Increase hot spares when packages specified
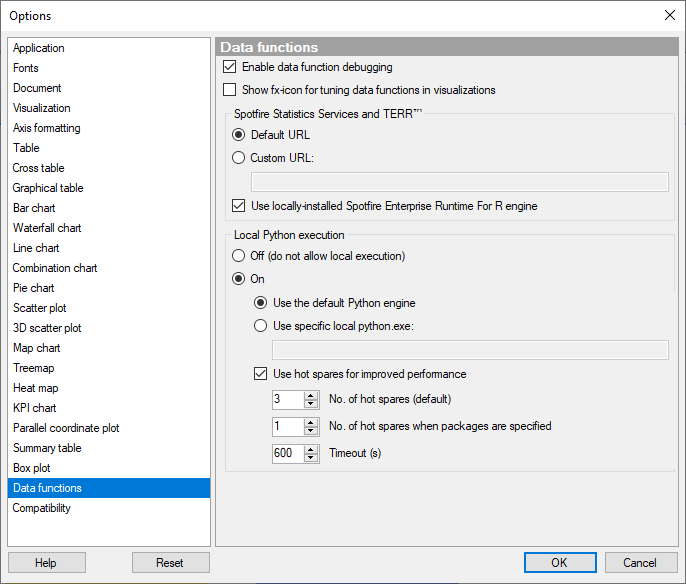Screen dimensions: 686x584 point(311,422)
